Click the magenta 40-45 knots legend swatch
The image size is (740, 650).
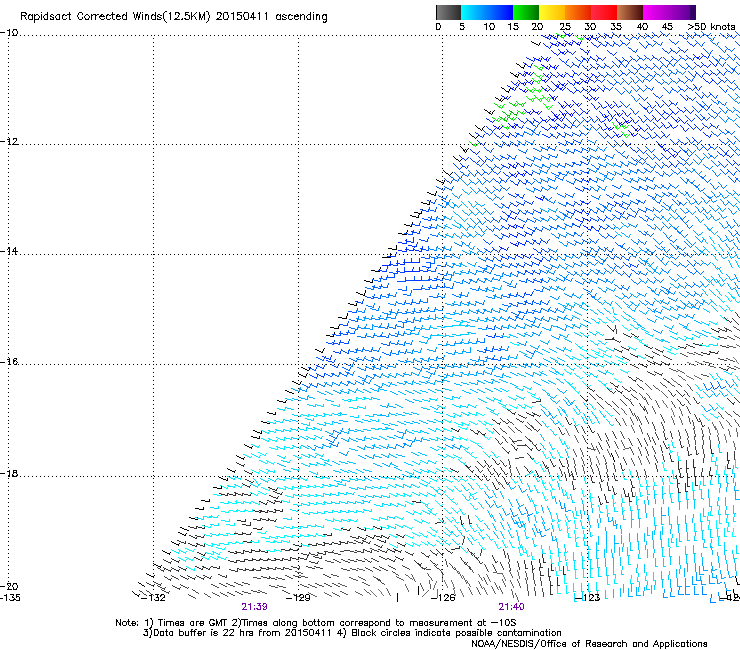[656, 12]
